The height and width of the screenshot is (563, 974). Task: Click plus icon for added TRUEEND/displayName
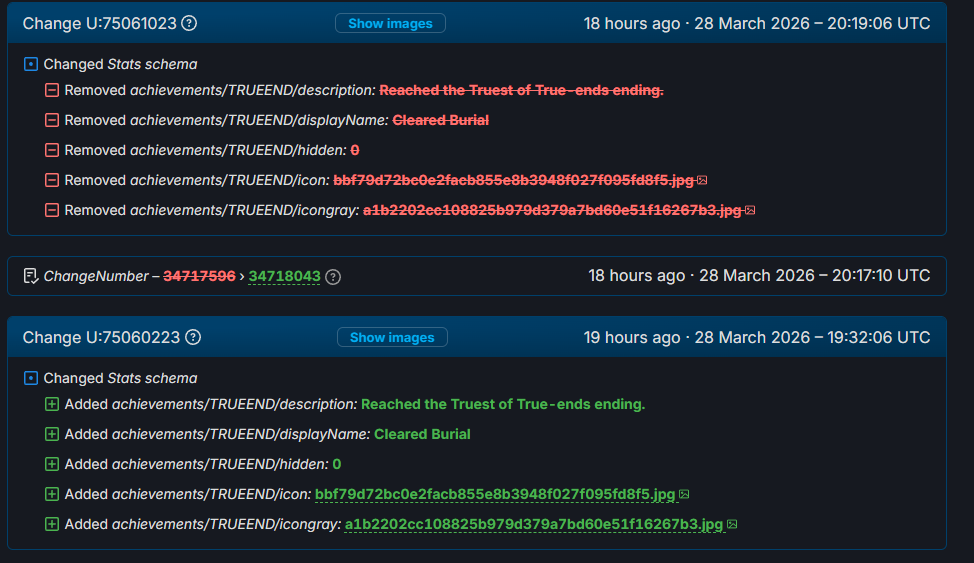point(52,434)
